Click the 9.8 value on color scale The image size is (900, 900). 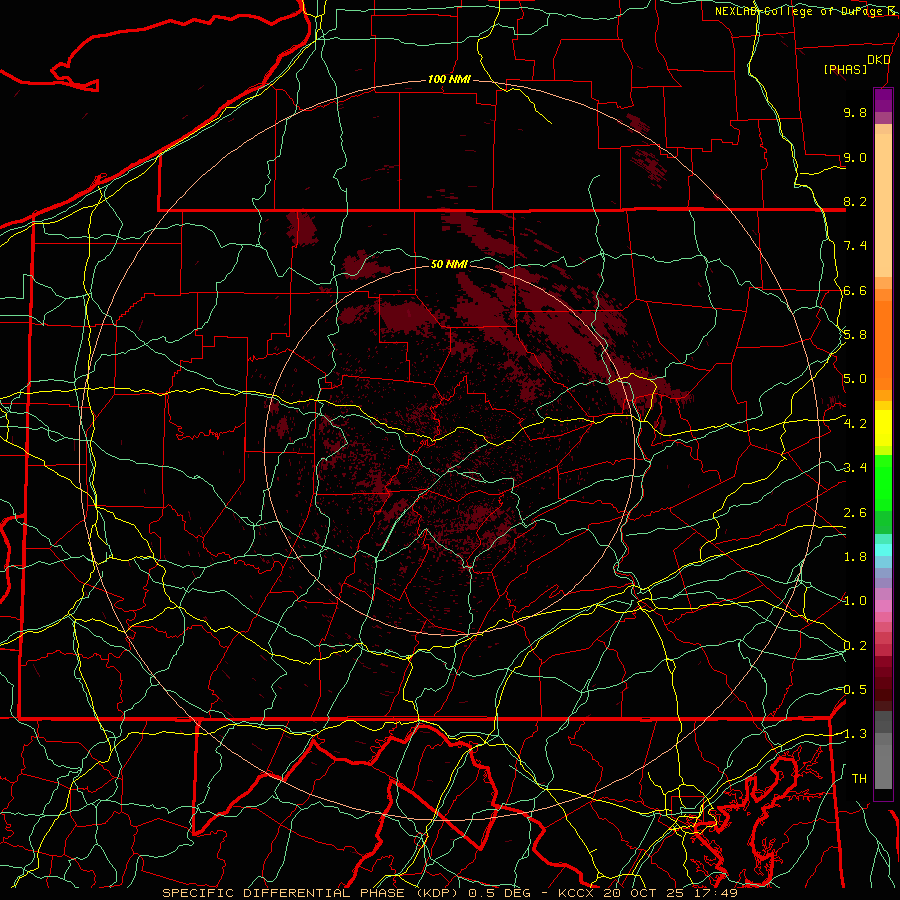855,112
